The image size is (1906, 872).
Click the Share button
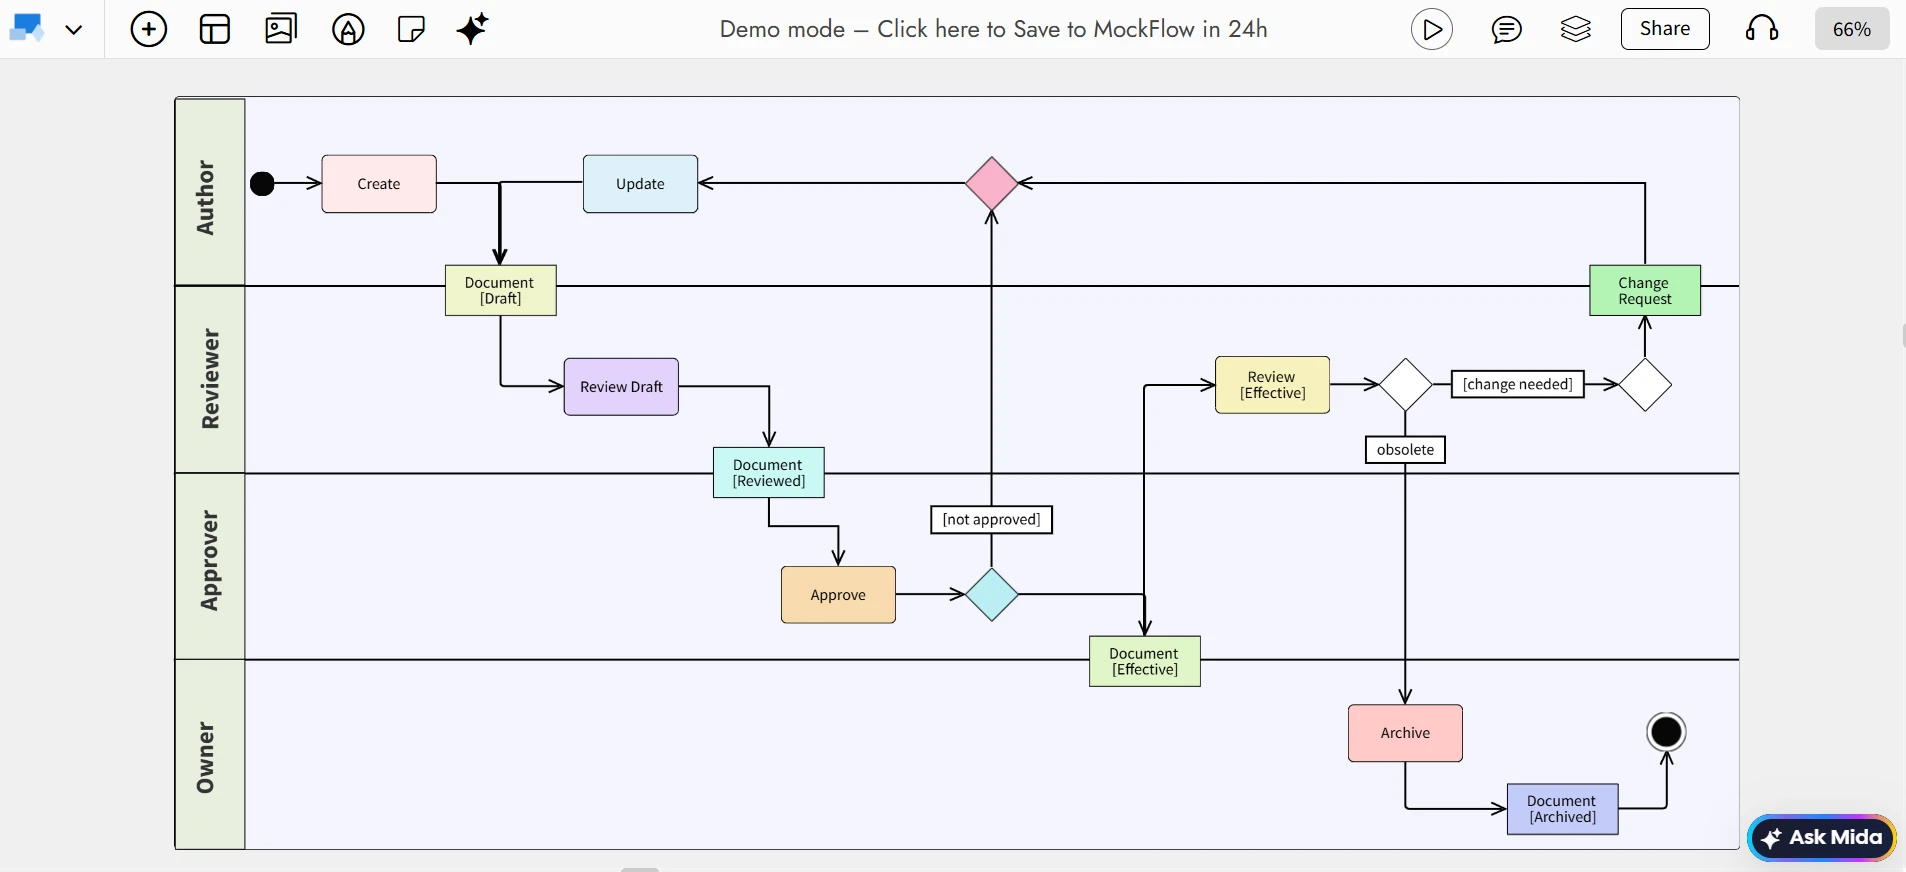(1664, 29)
